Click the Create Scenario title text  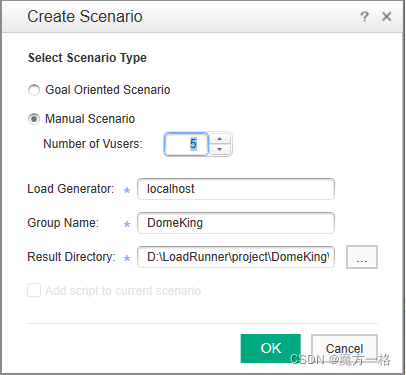coord(85,16)
